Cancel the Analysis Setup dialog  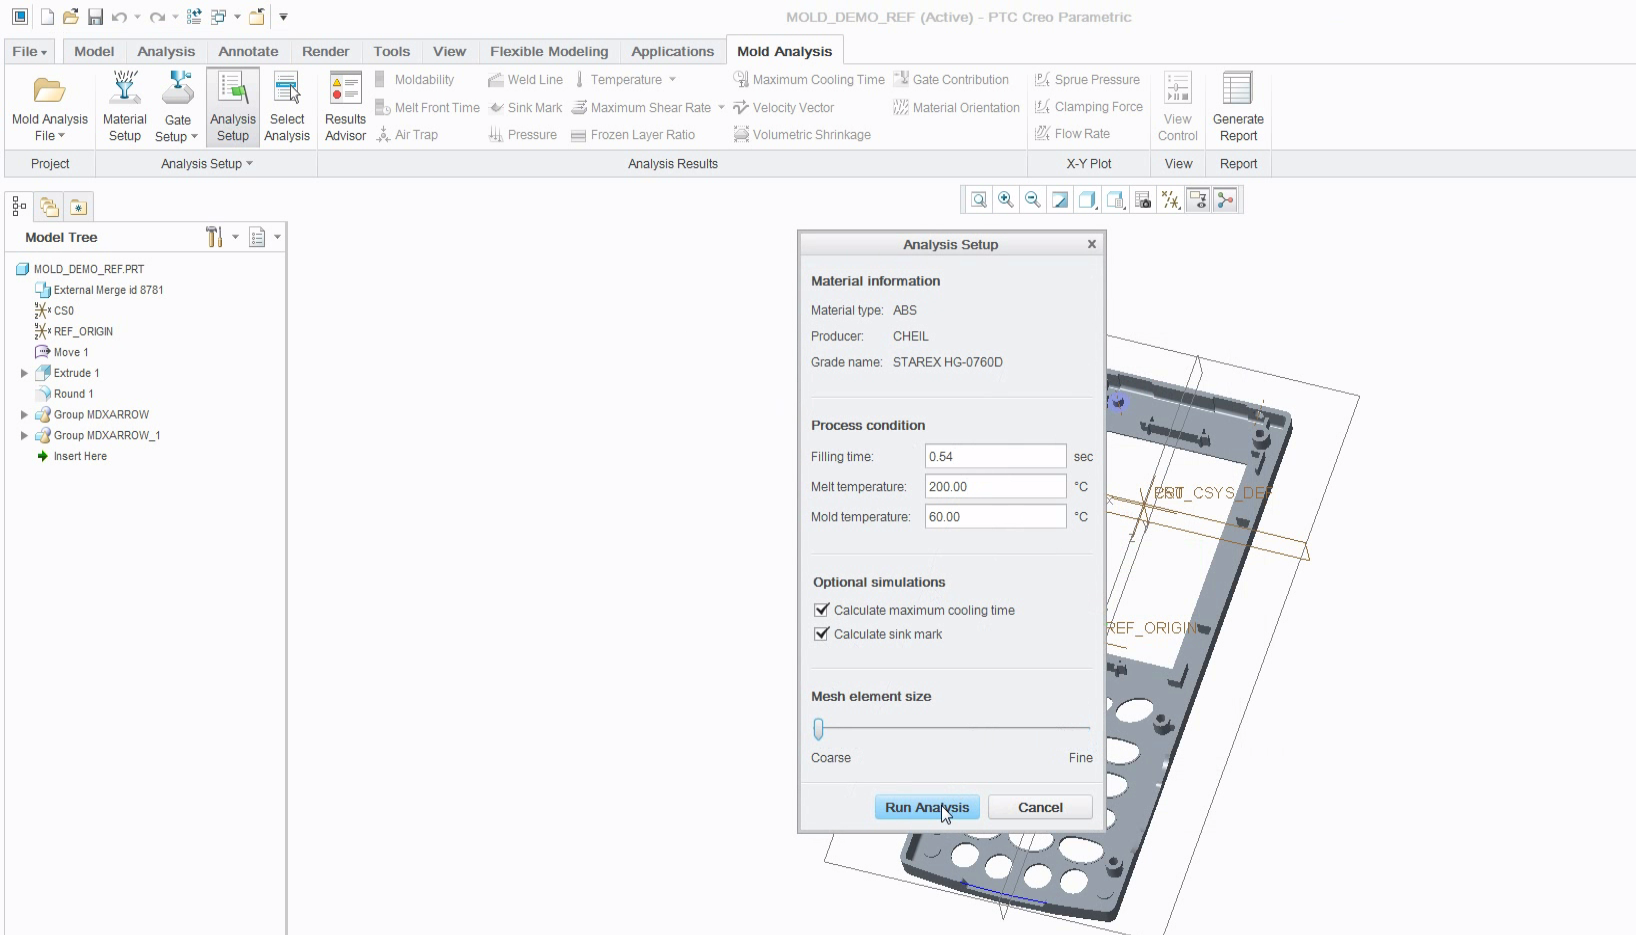[1040, 807]
